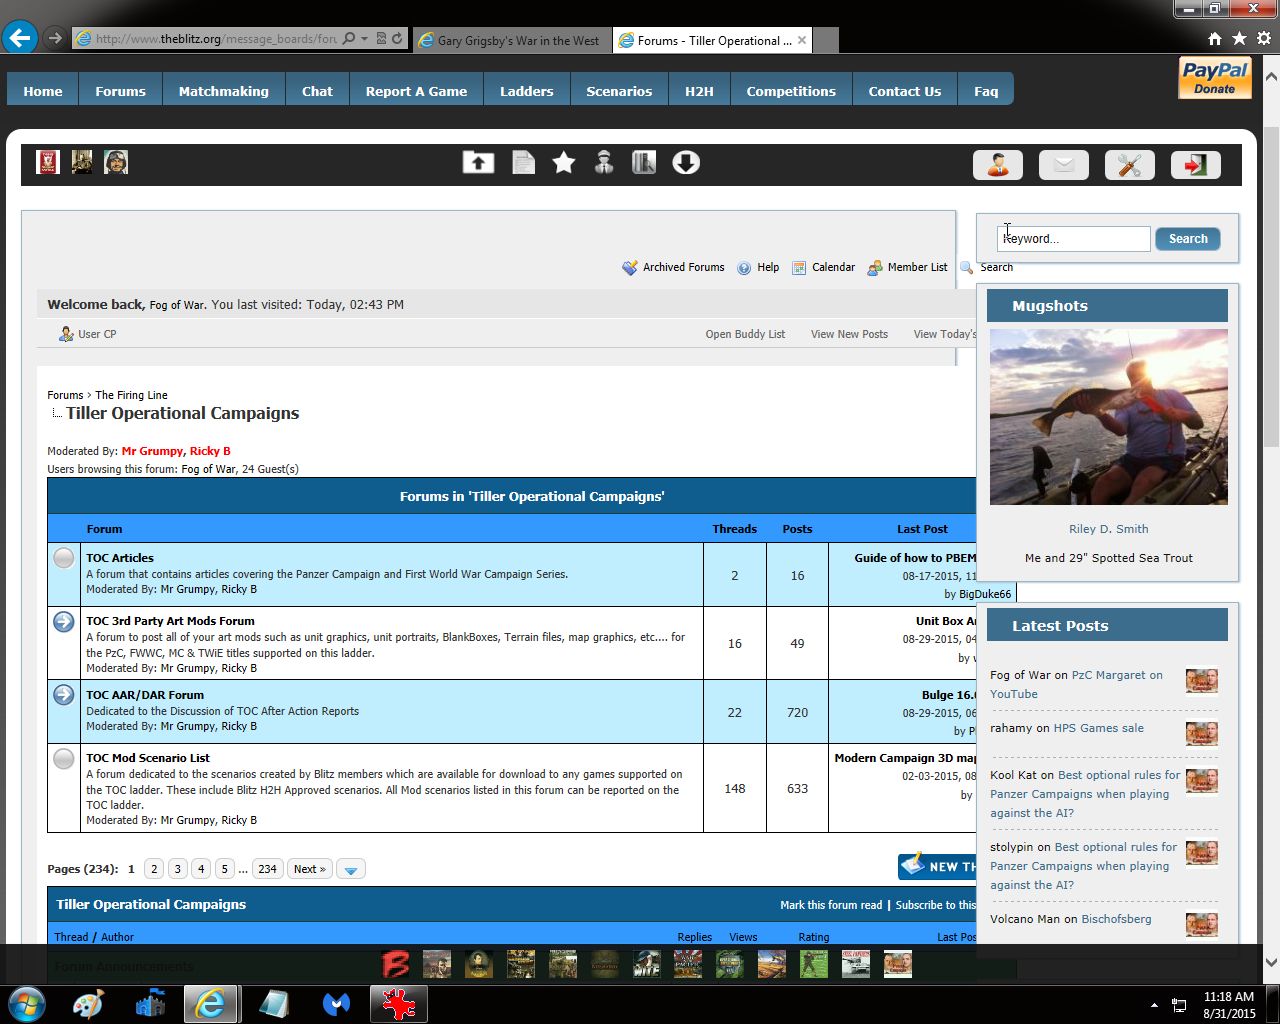Viewport: 1280px width, 1024px height.
Task: Click the Keyword search input field
Action: [1073, 239]
